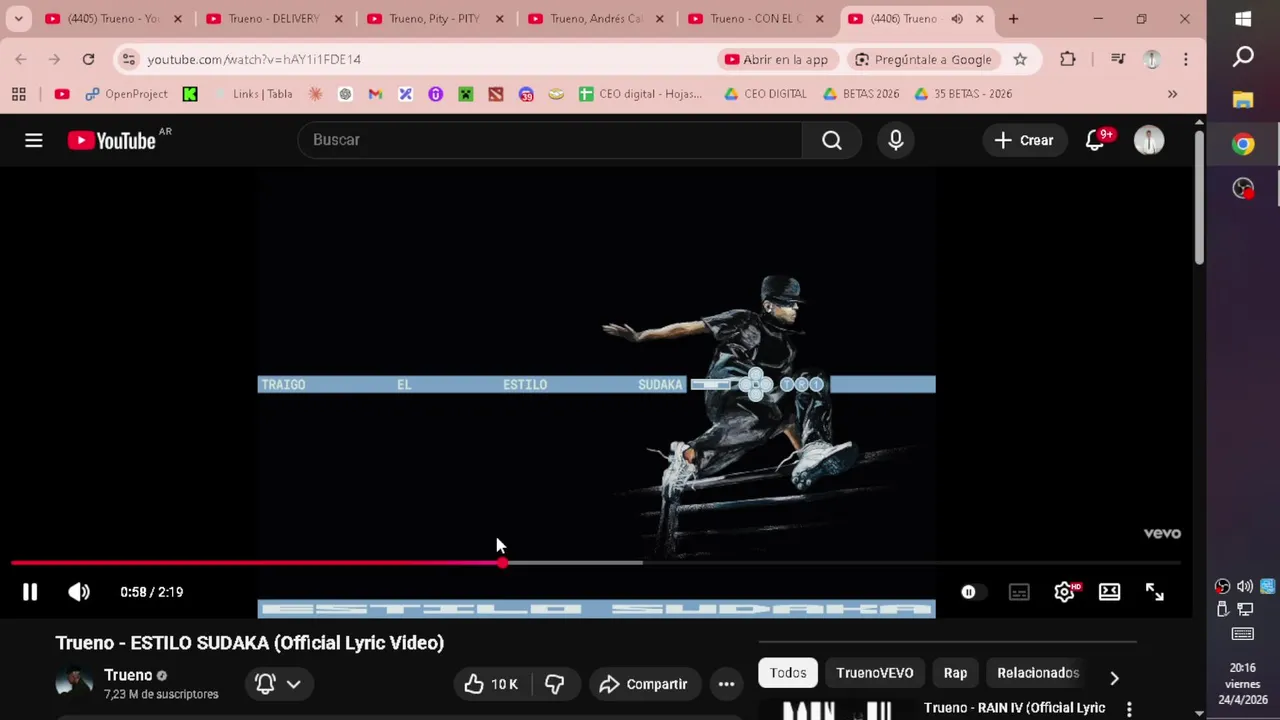
Task: Switch to Trueno, Pity tab
Action: tap(434, 19)
